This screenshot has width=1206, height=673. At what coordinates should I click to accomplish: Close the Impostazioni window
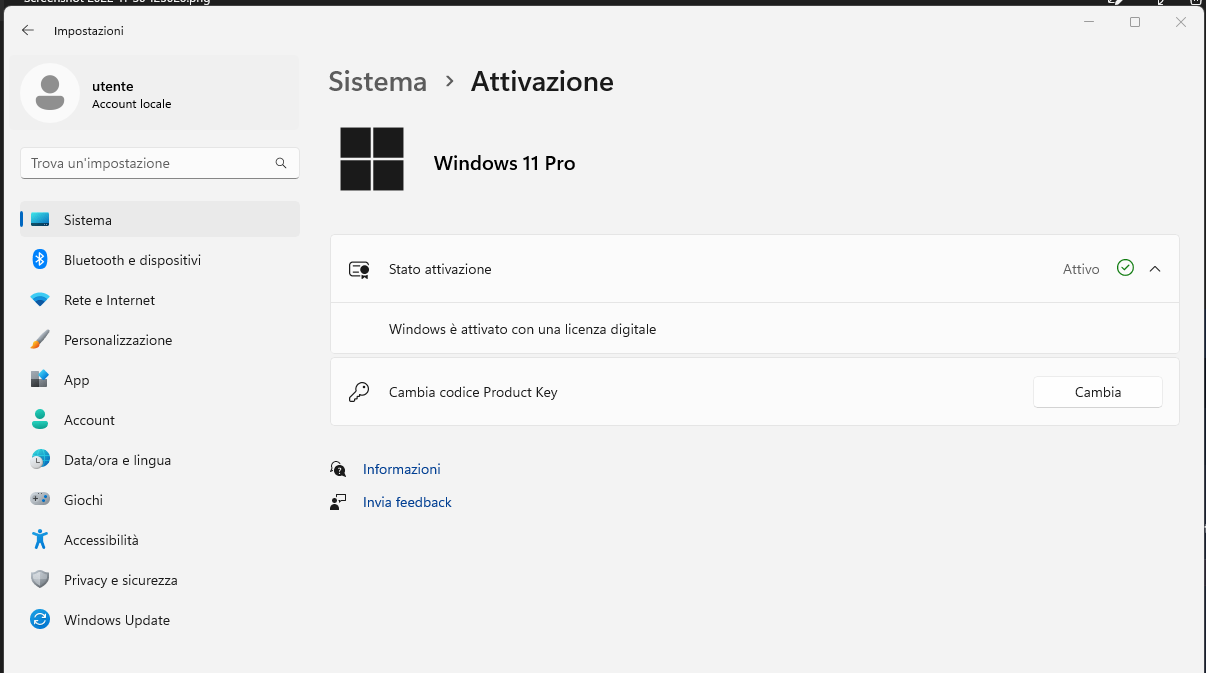[1181, 22]
